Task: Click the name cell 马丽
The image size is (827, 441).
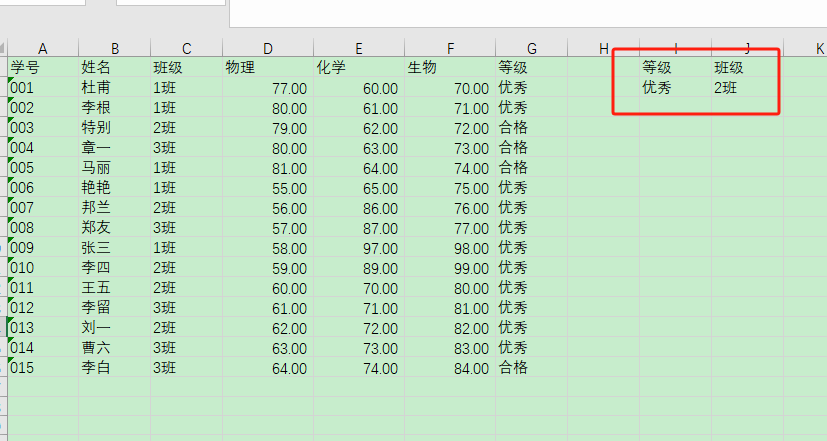Action: click(114, 167)
